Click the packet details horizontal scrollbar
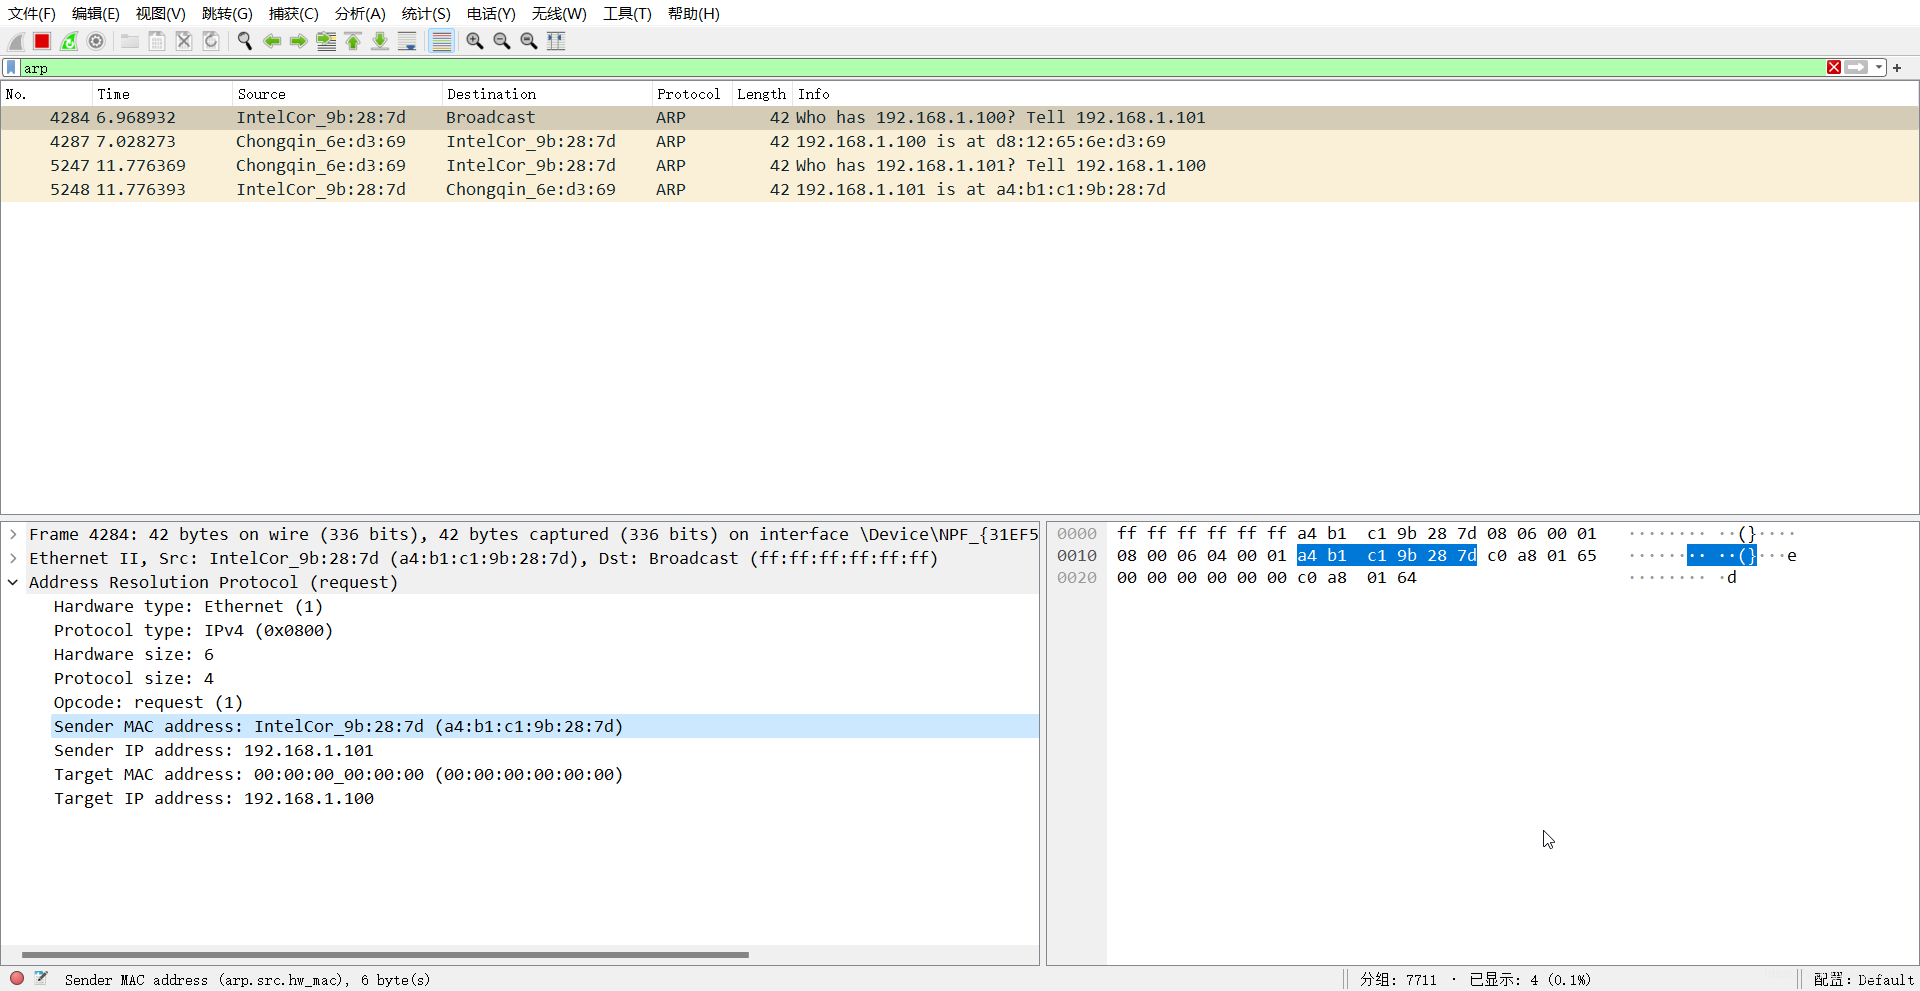The height and width of the screenshot is (991, 1920). point(385,955)
